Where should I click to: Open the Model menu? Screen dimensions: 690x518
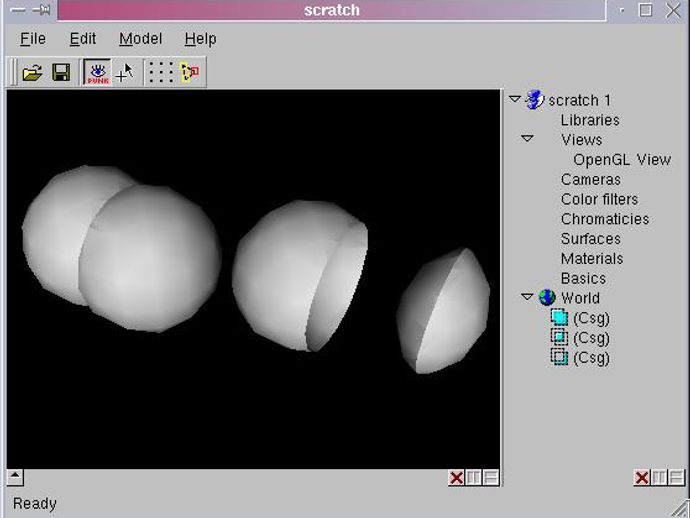coord(140,39)
